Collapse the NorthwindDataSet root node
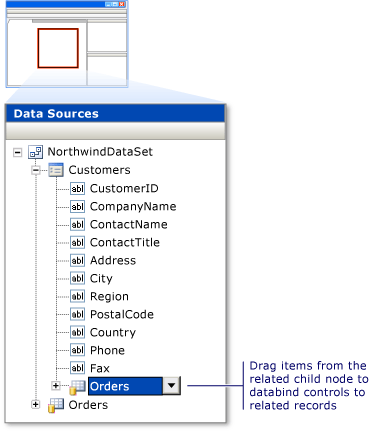The height and width of the screenshot is (432, 374). tap(17, 153)
